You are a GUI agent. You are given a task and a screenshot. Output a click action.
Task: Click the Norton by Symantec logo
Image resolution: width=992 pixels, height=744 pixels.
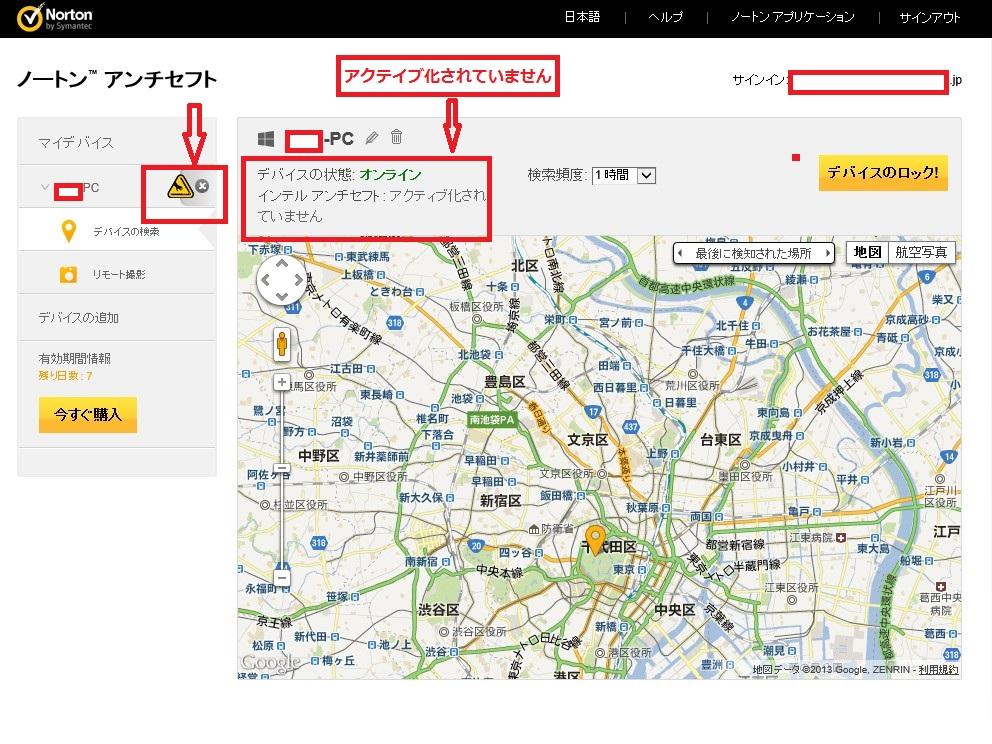pos(54,18)
